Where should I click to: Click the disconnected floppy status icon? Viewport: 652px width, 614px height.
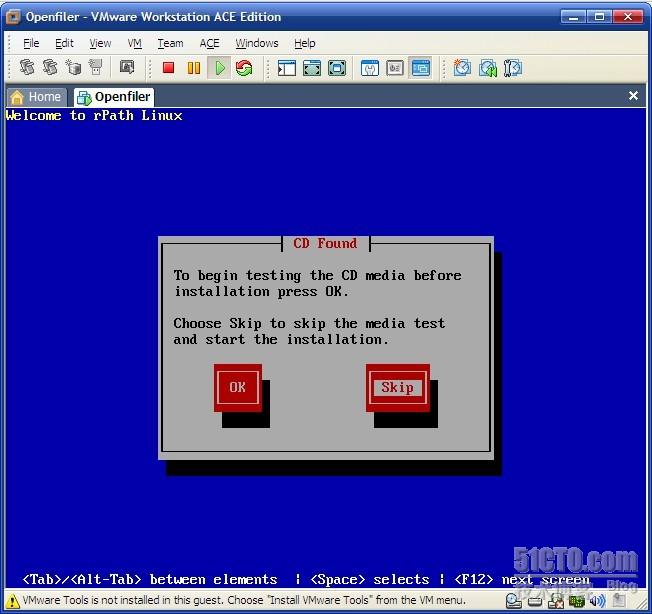tap(556, 601)
